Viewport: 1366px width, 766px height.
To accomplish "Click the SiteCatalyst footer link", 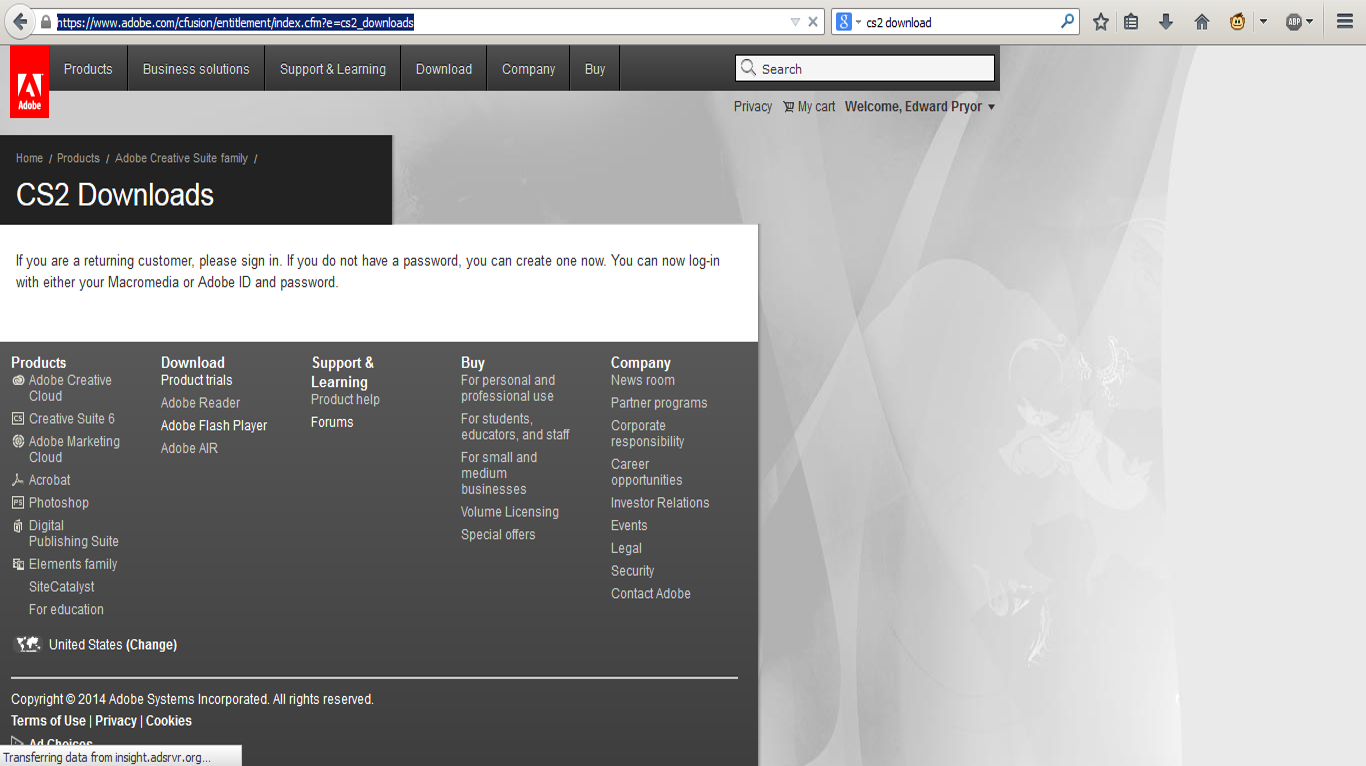I will click(62, 587).
